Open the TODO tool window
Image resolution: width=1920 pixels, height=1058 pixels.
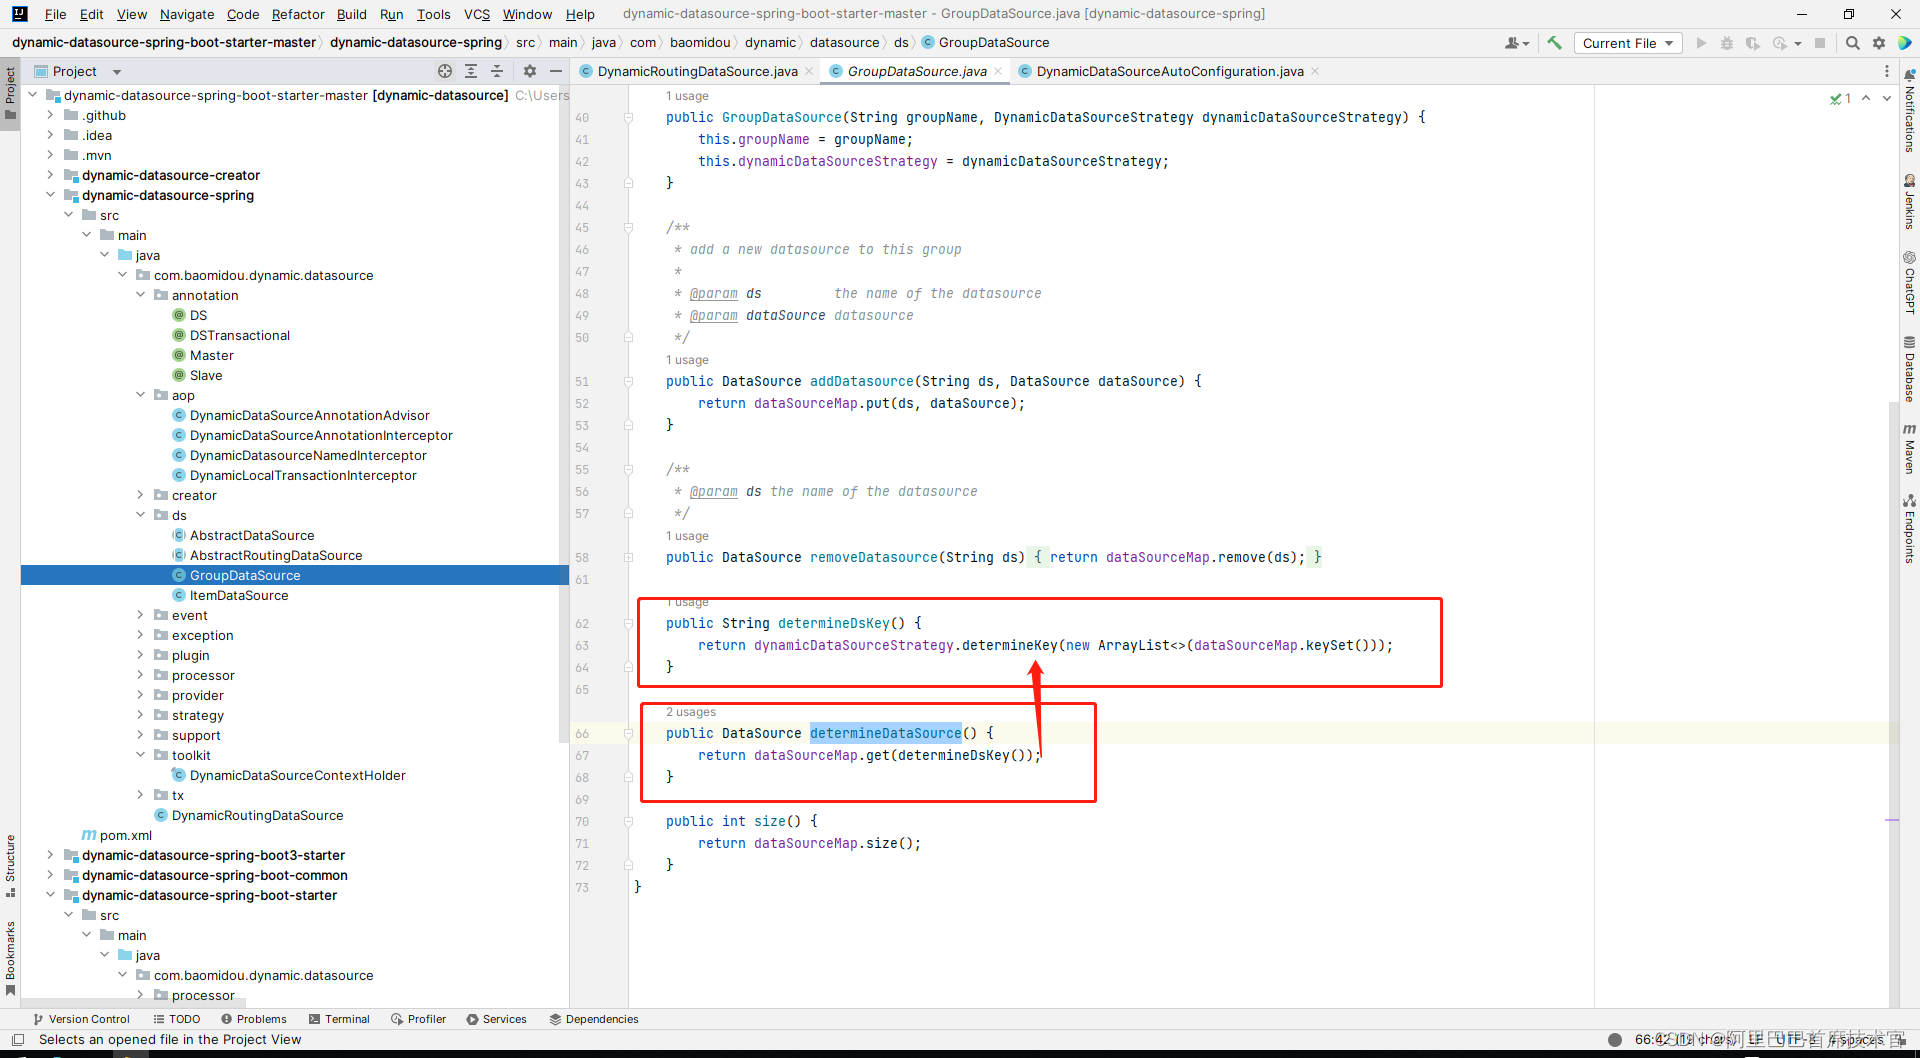coord(177,1019)
